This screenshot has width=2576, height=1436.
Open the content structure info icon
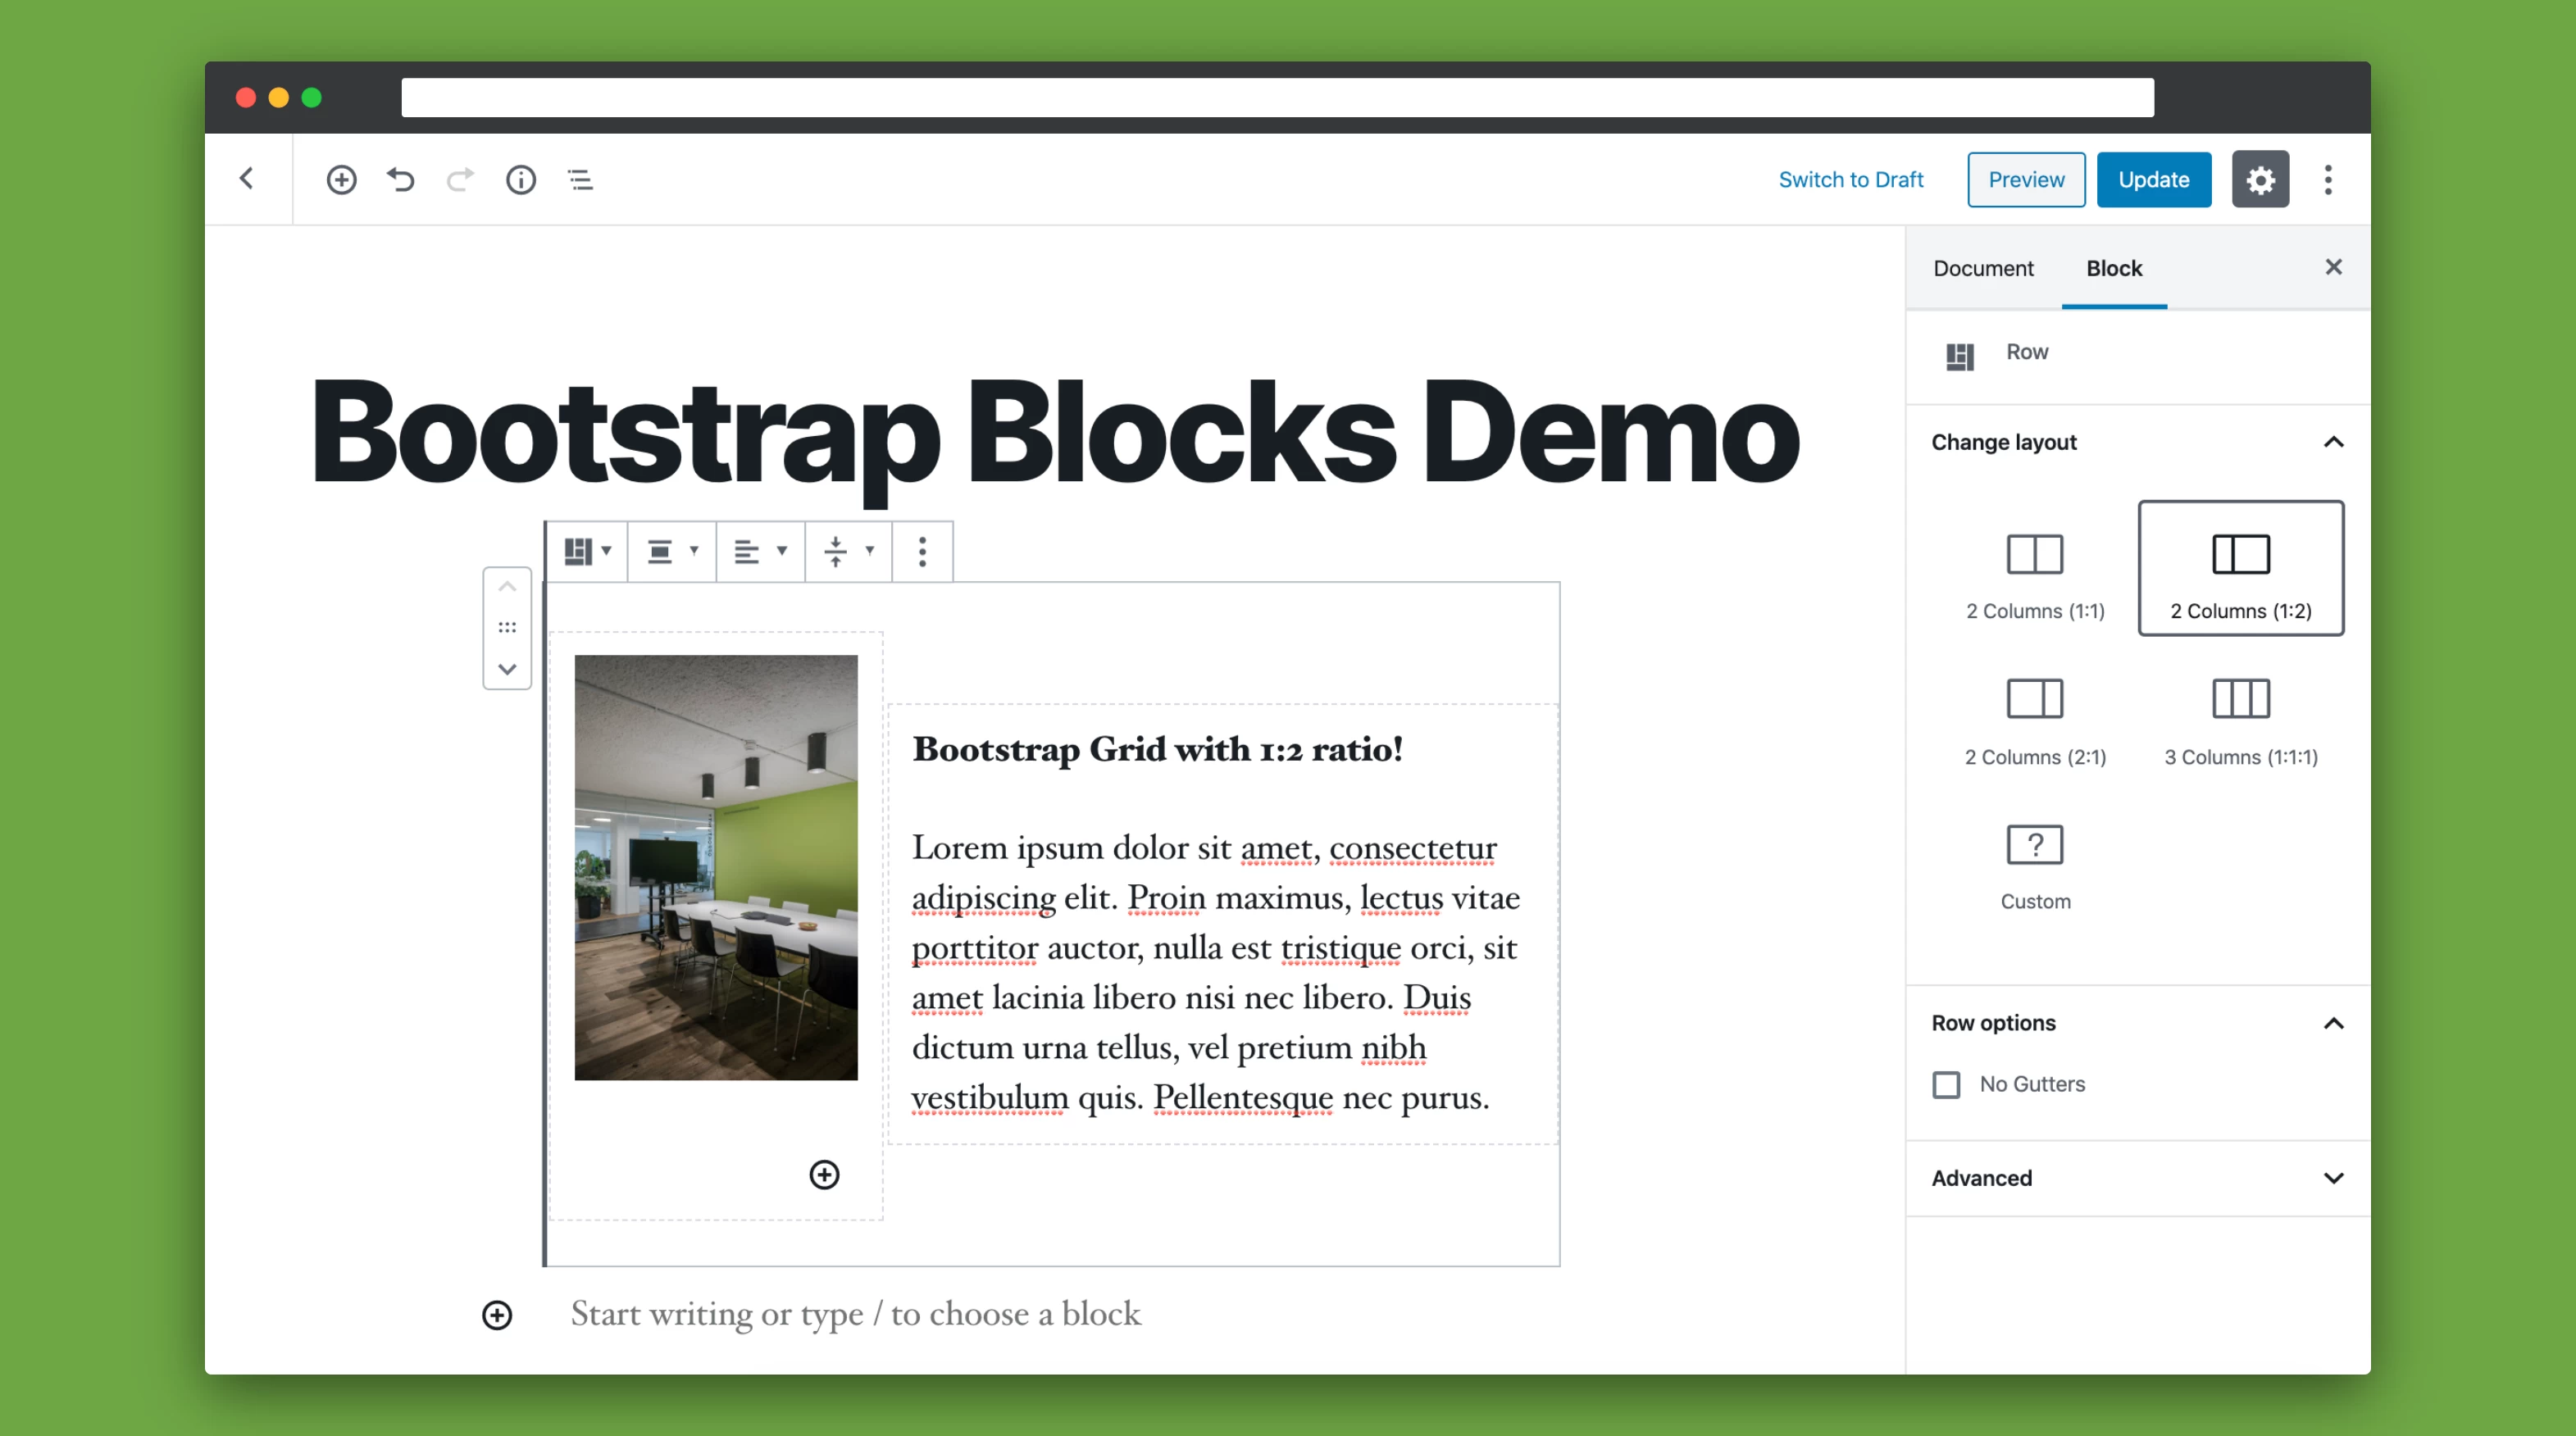[521, 180]
